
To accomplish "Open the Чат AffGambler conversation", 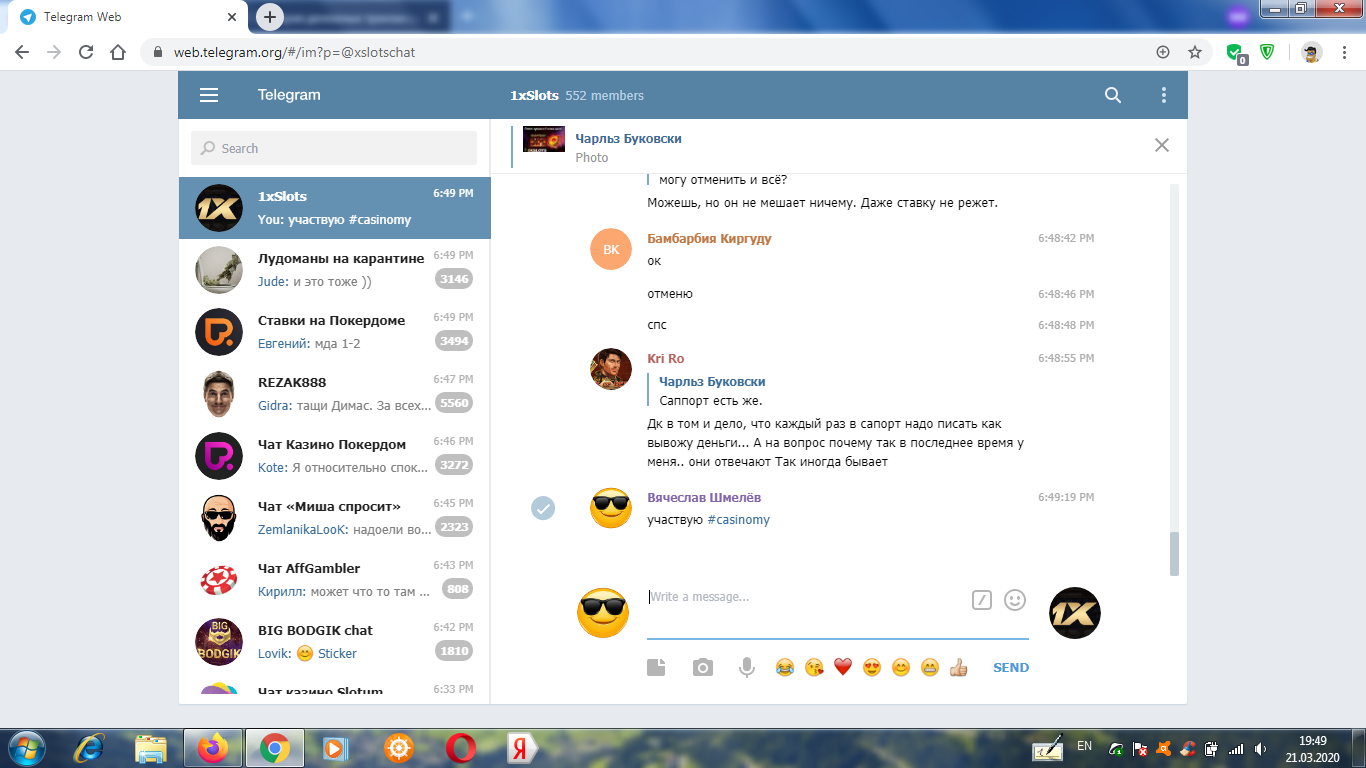I will [x=334, y=579].
